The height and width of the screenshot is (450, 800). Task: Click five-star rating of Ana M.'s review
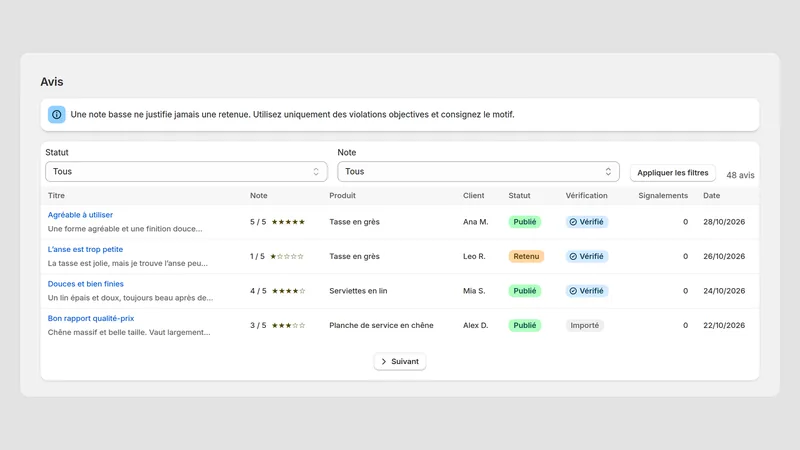coord(288,222)
